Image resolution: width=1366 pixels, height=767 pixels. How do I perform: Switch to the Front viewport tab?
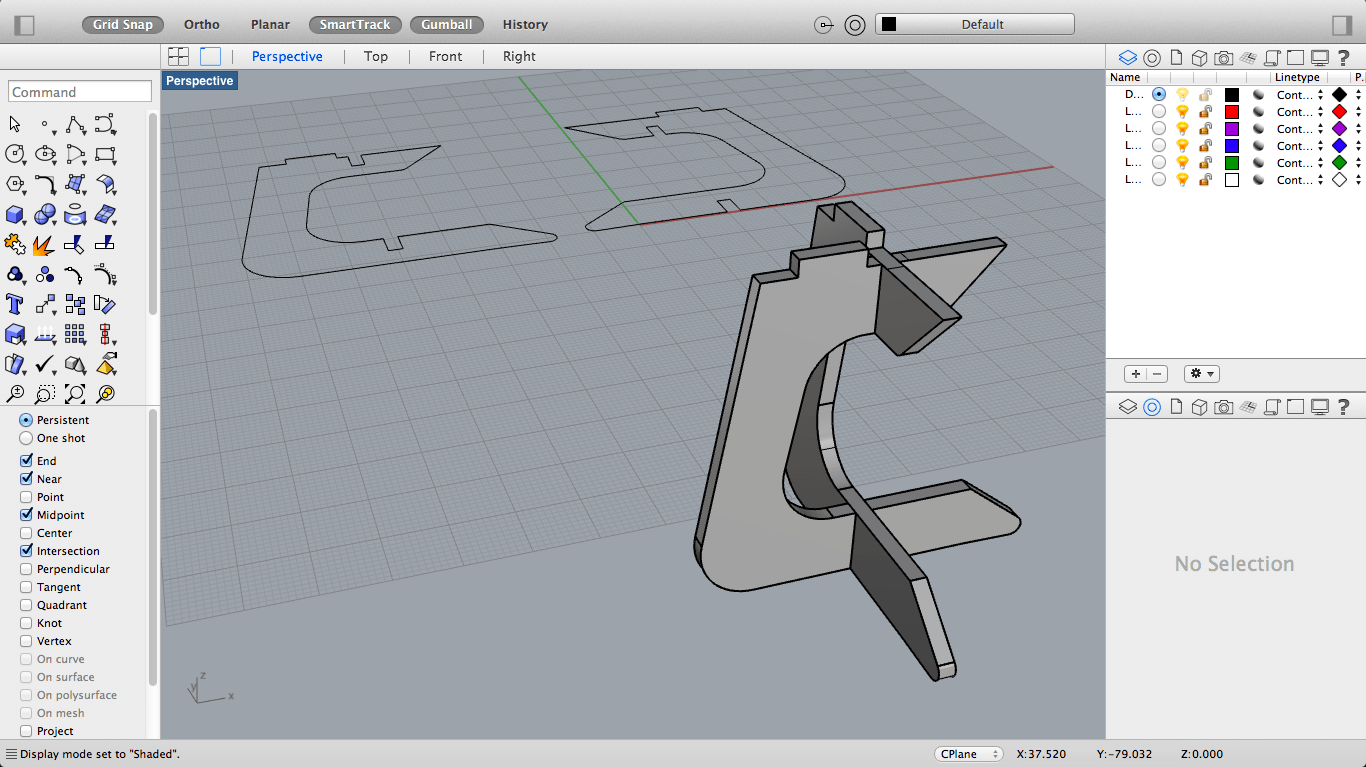[x=445, y=57]
